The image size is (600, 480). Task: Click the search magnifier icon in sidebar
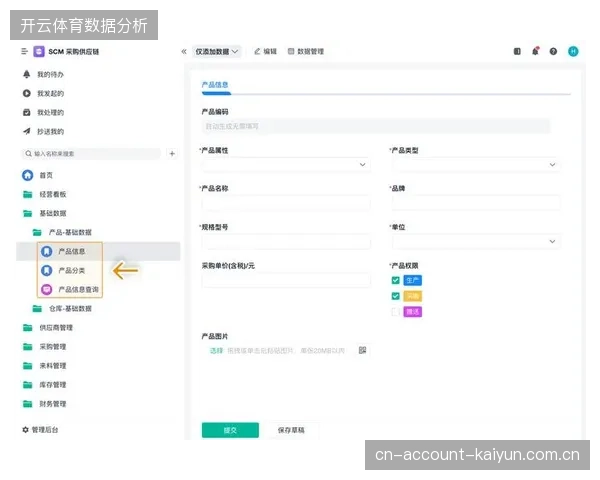click(28, 153)
